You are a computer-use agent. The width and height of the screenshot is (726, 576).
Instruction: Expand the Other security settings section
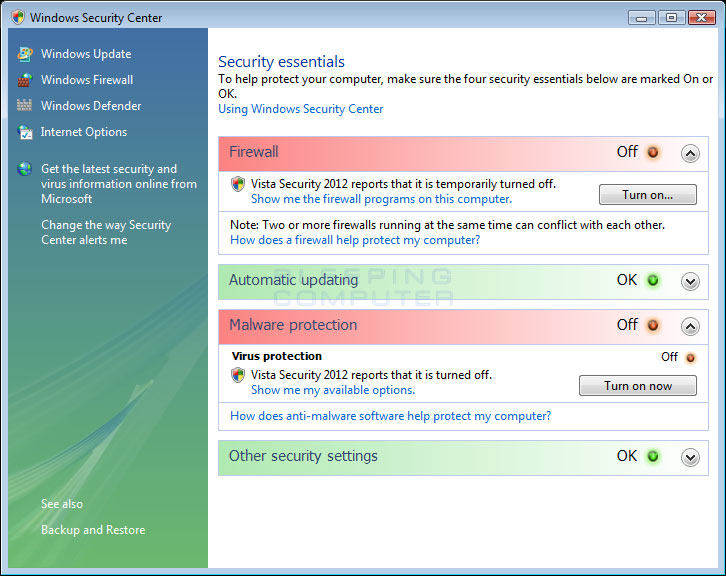pyautogui.click(x=690, y=457)
